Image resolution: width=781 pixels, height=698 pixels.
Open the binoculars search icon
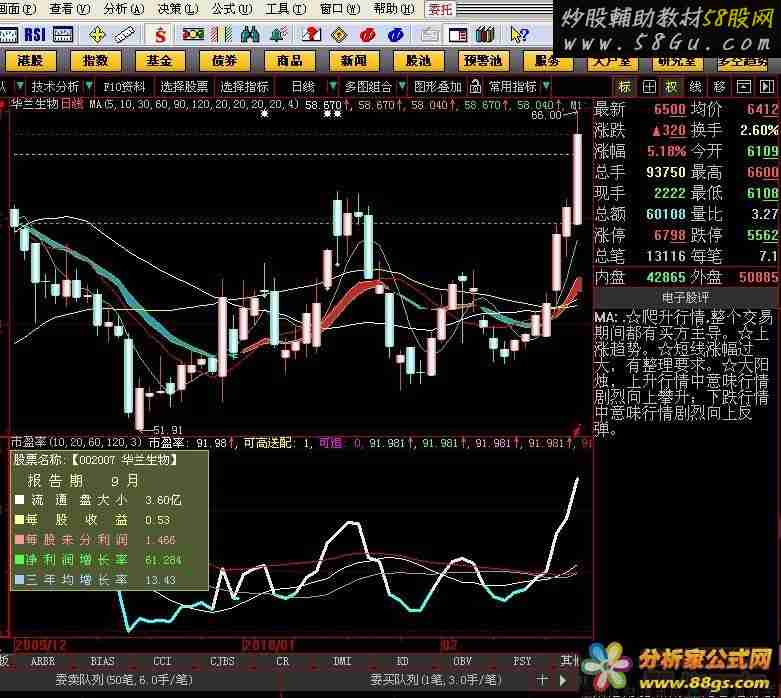coord(250,34)
